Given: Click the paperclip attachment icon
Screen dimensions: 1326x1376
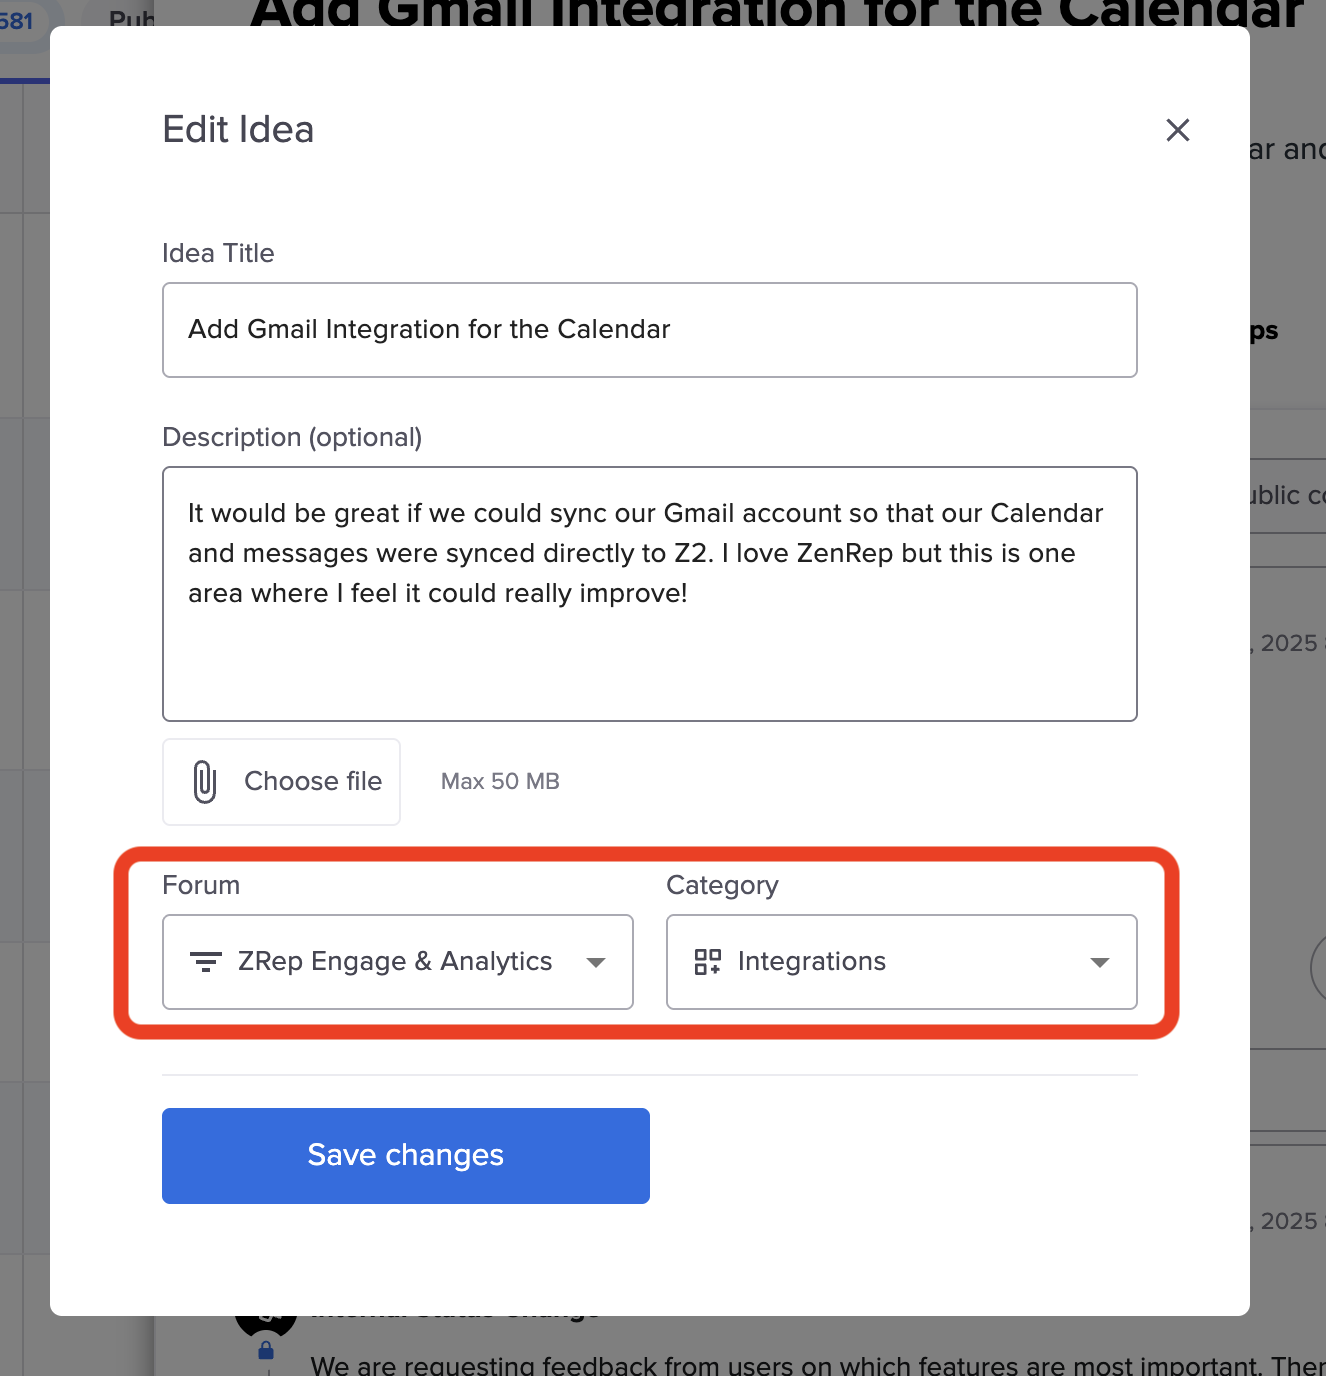Looking at the screenshot, I should tap(204, 782).
